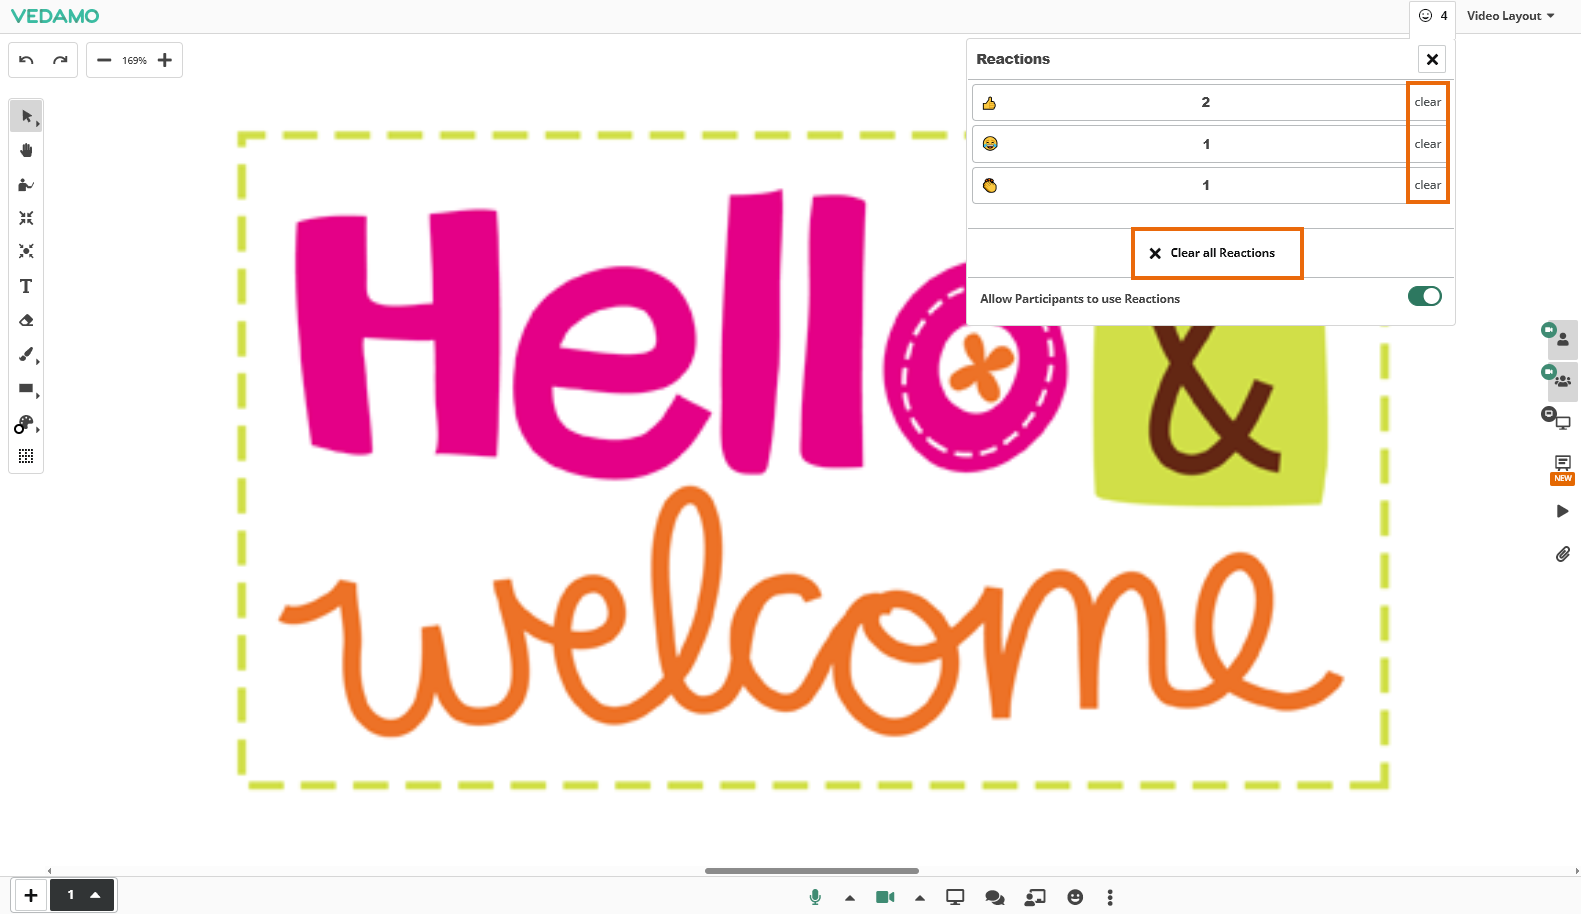Click the horizontal scrollbar thumb
This screenshot has height=914, width=1581.
point(811,870)
